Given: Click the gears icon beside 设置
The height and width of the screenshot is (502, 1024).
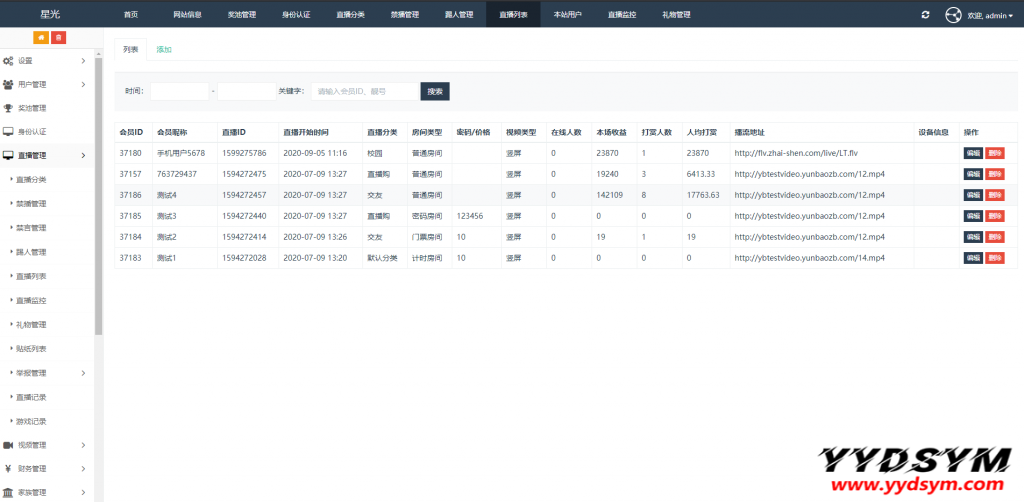Looking at the screenshot, I should (8, 61).
